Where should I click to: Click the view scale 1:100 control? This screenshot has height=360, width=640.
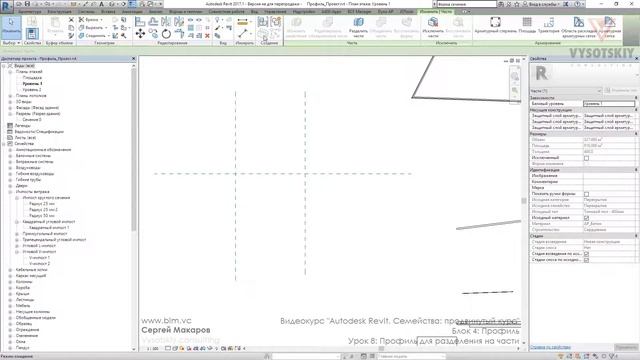tap(153, 349)
